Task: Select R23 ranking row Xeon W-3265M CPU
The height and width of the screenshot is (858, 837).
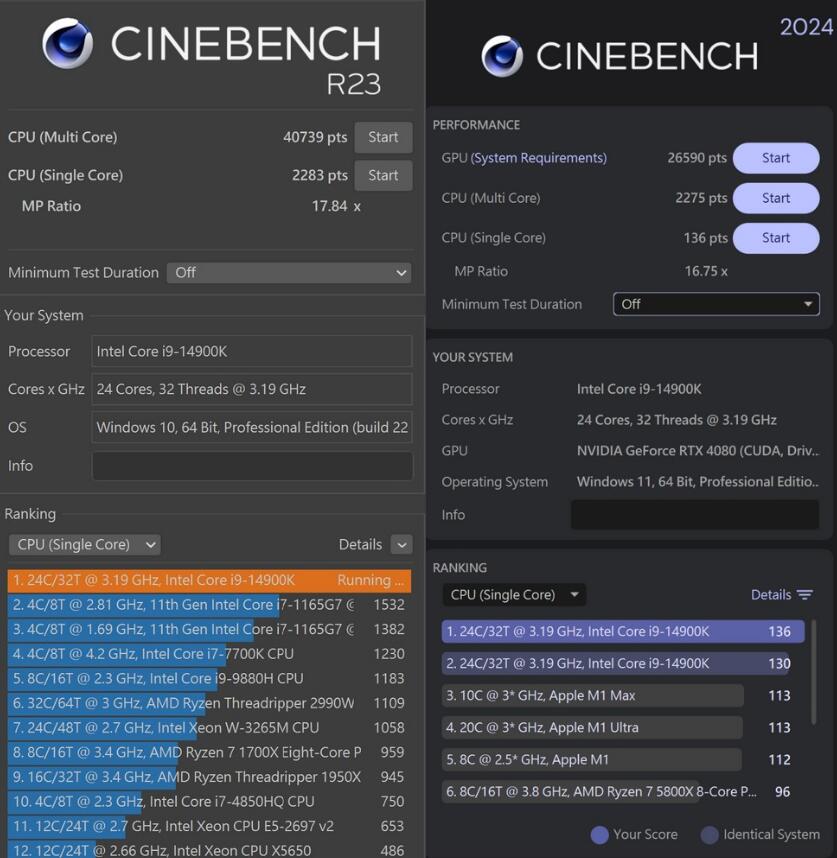Action: coord(210,728)
